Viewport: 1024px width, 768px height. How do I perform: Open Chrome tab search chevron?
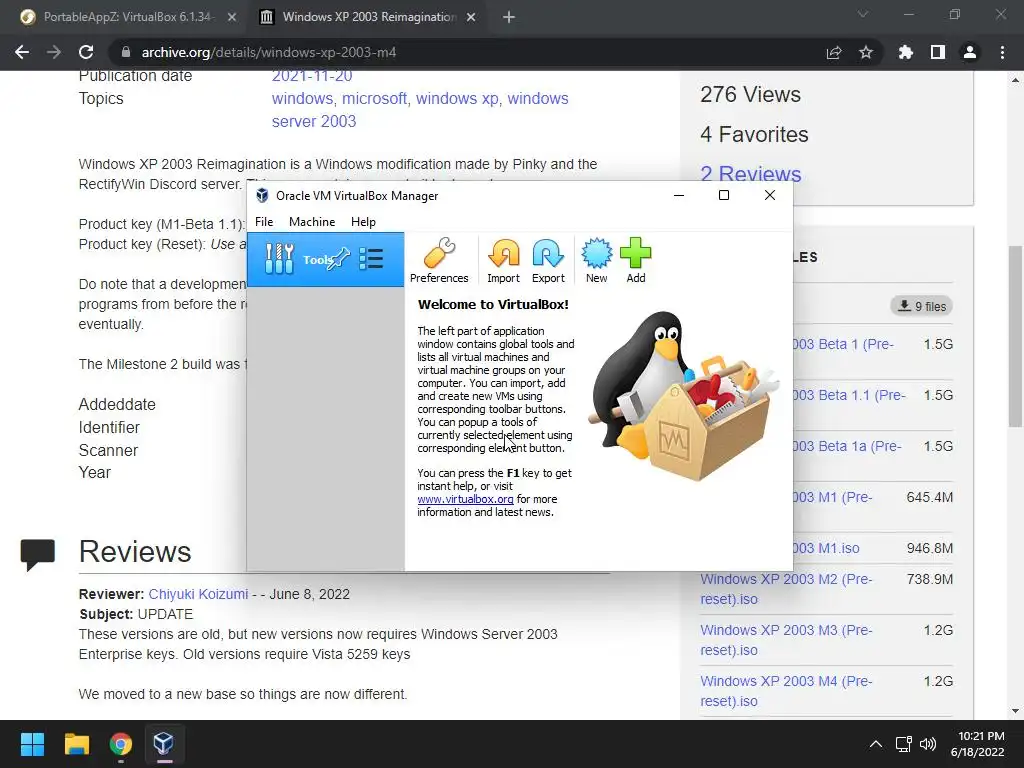pos(863,14)
